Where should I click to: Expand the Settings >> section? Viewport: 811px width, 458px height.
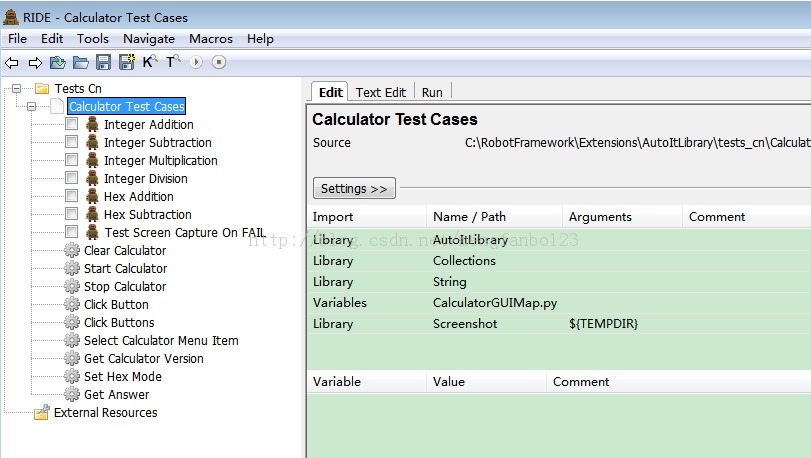pos(354,188)
